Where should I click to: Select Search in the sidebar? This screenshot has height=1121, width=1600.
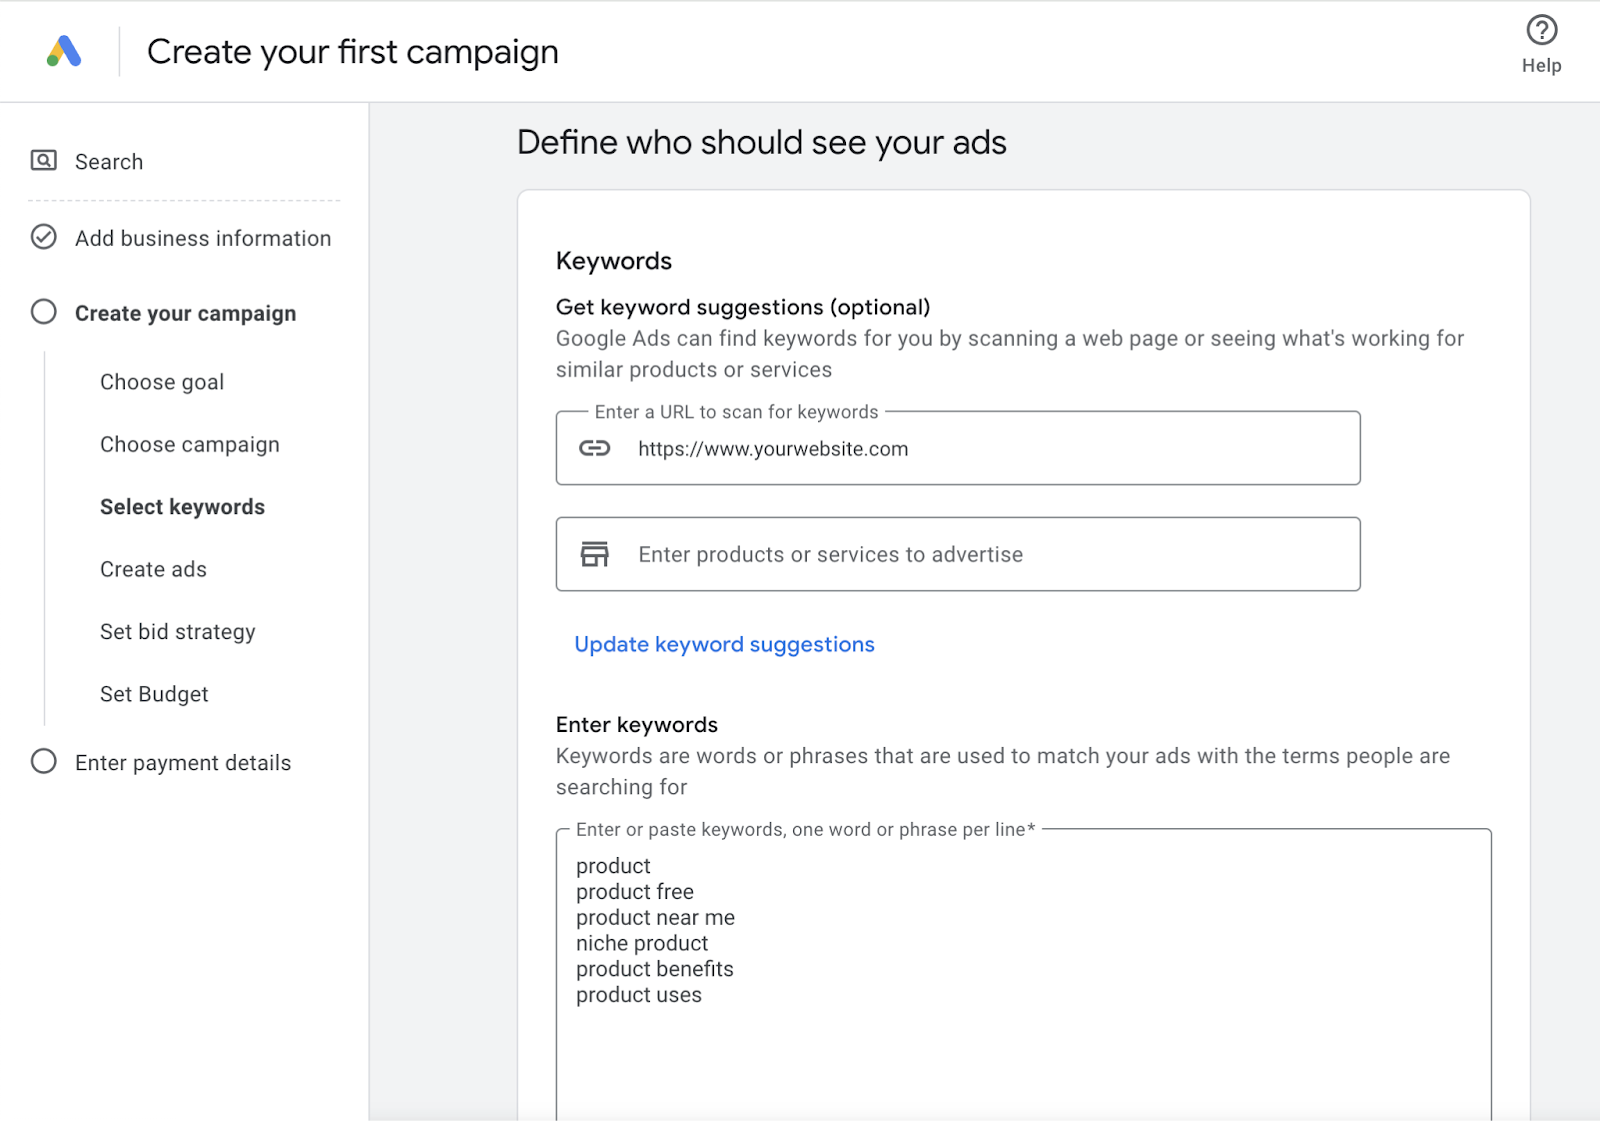point(108,160)
